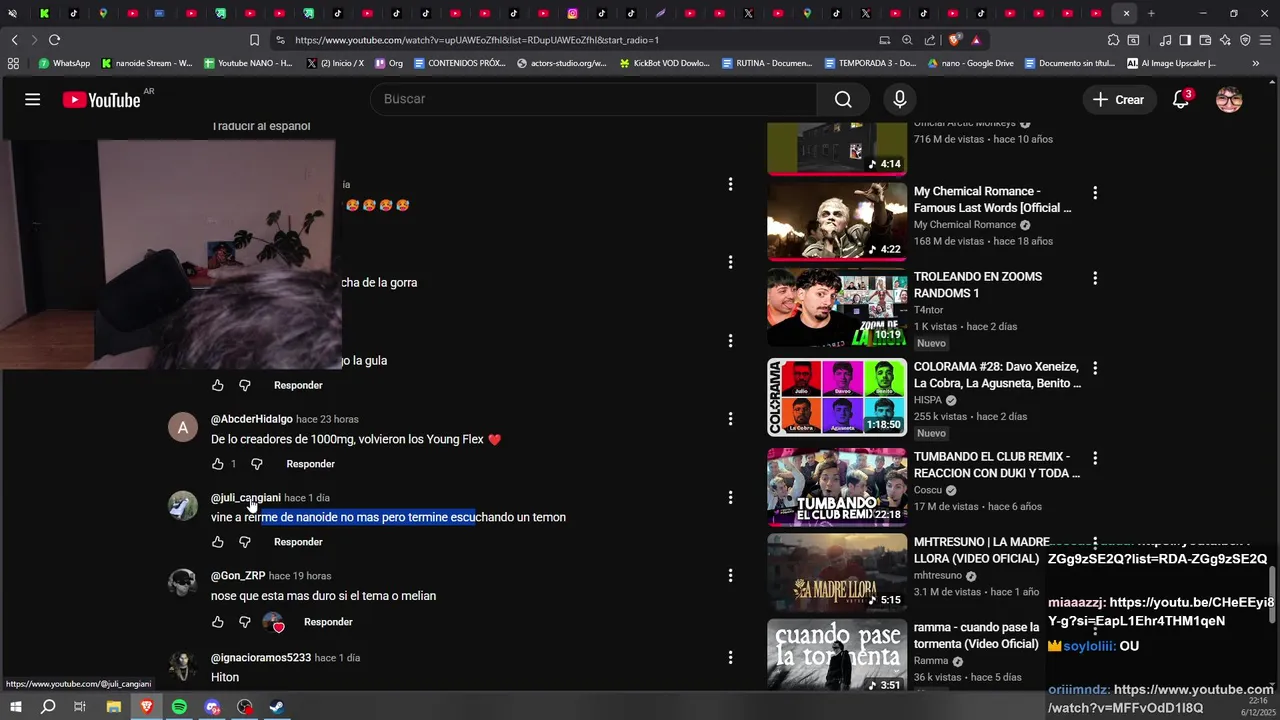Open the apps grid in bookmarks bar
The image size is (1280, 720).
13,63
